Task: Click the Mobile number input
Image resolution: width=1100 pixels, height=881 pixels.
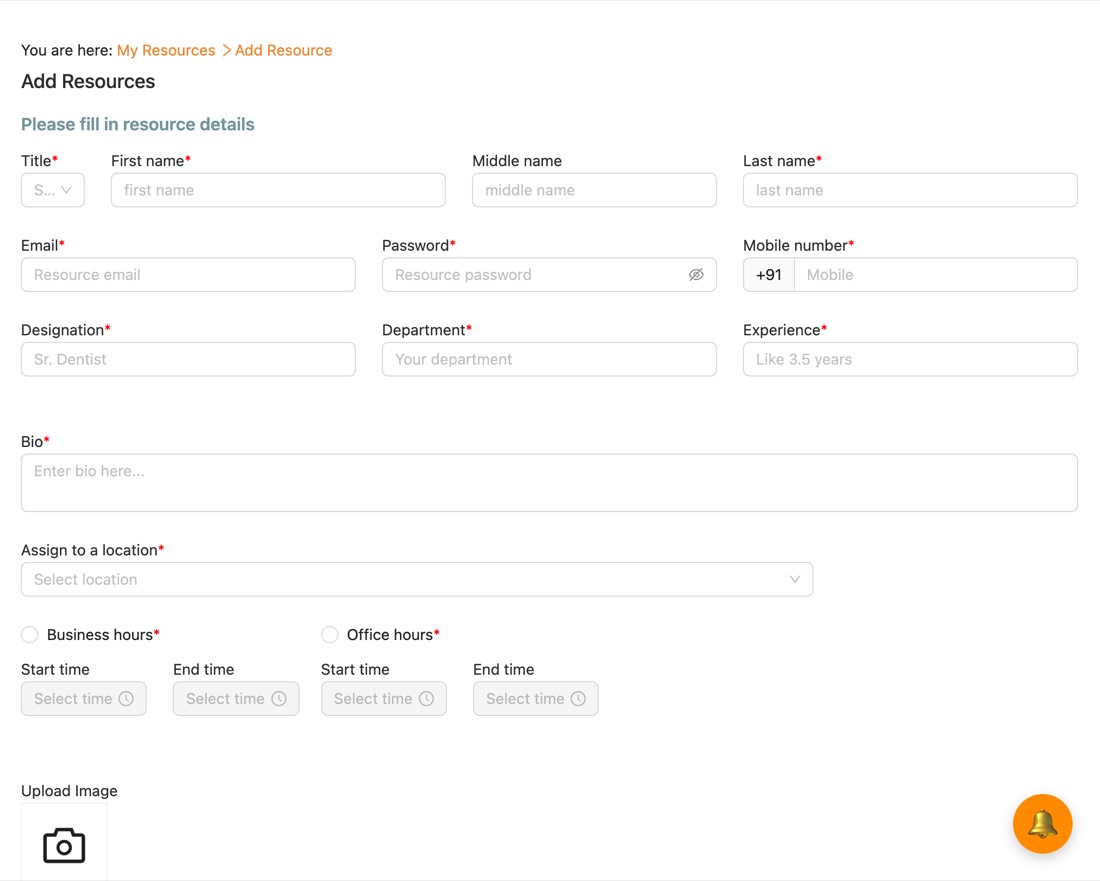Action: [936, 275]
